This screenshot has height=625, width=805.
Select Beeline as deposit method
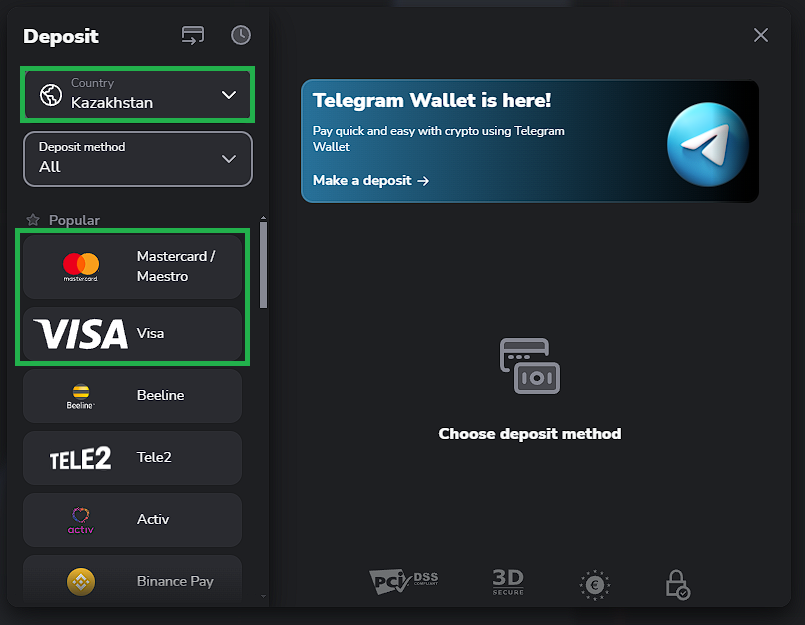132,395
